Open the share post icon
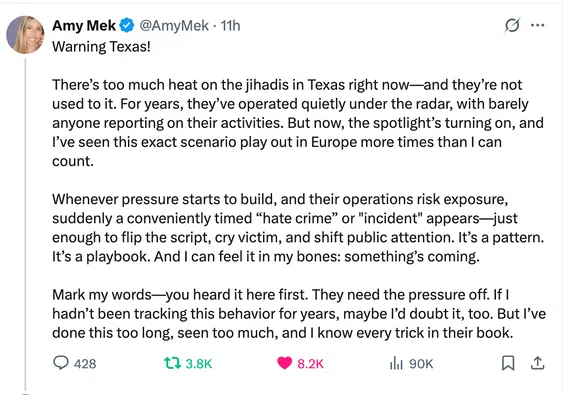 coord(538,363)
